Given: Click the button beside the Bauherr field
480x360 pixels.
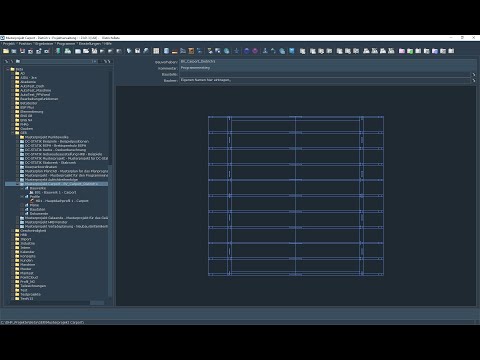Looking at the screenshot, I should click(474, 80).
